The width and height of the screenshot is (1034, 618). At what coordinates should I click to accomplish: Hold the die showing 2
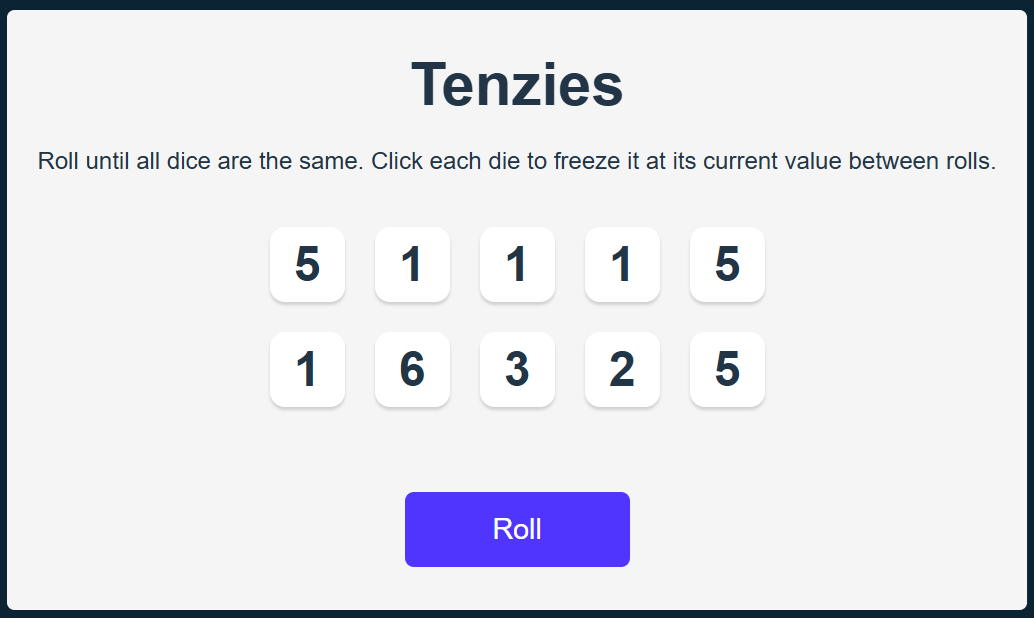[x=622, y=369]
